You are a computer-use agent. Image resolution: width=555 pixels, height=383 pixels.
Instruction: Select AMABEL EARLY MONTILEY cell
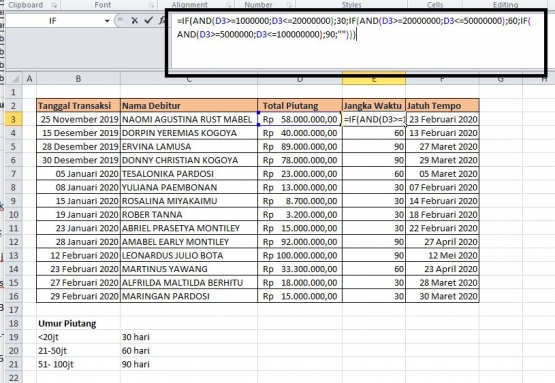(x=189, y=242)
